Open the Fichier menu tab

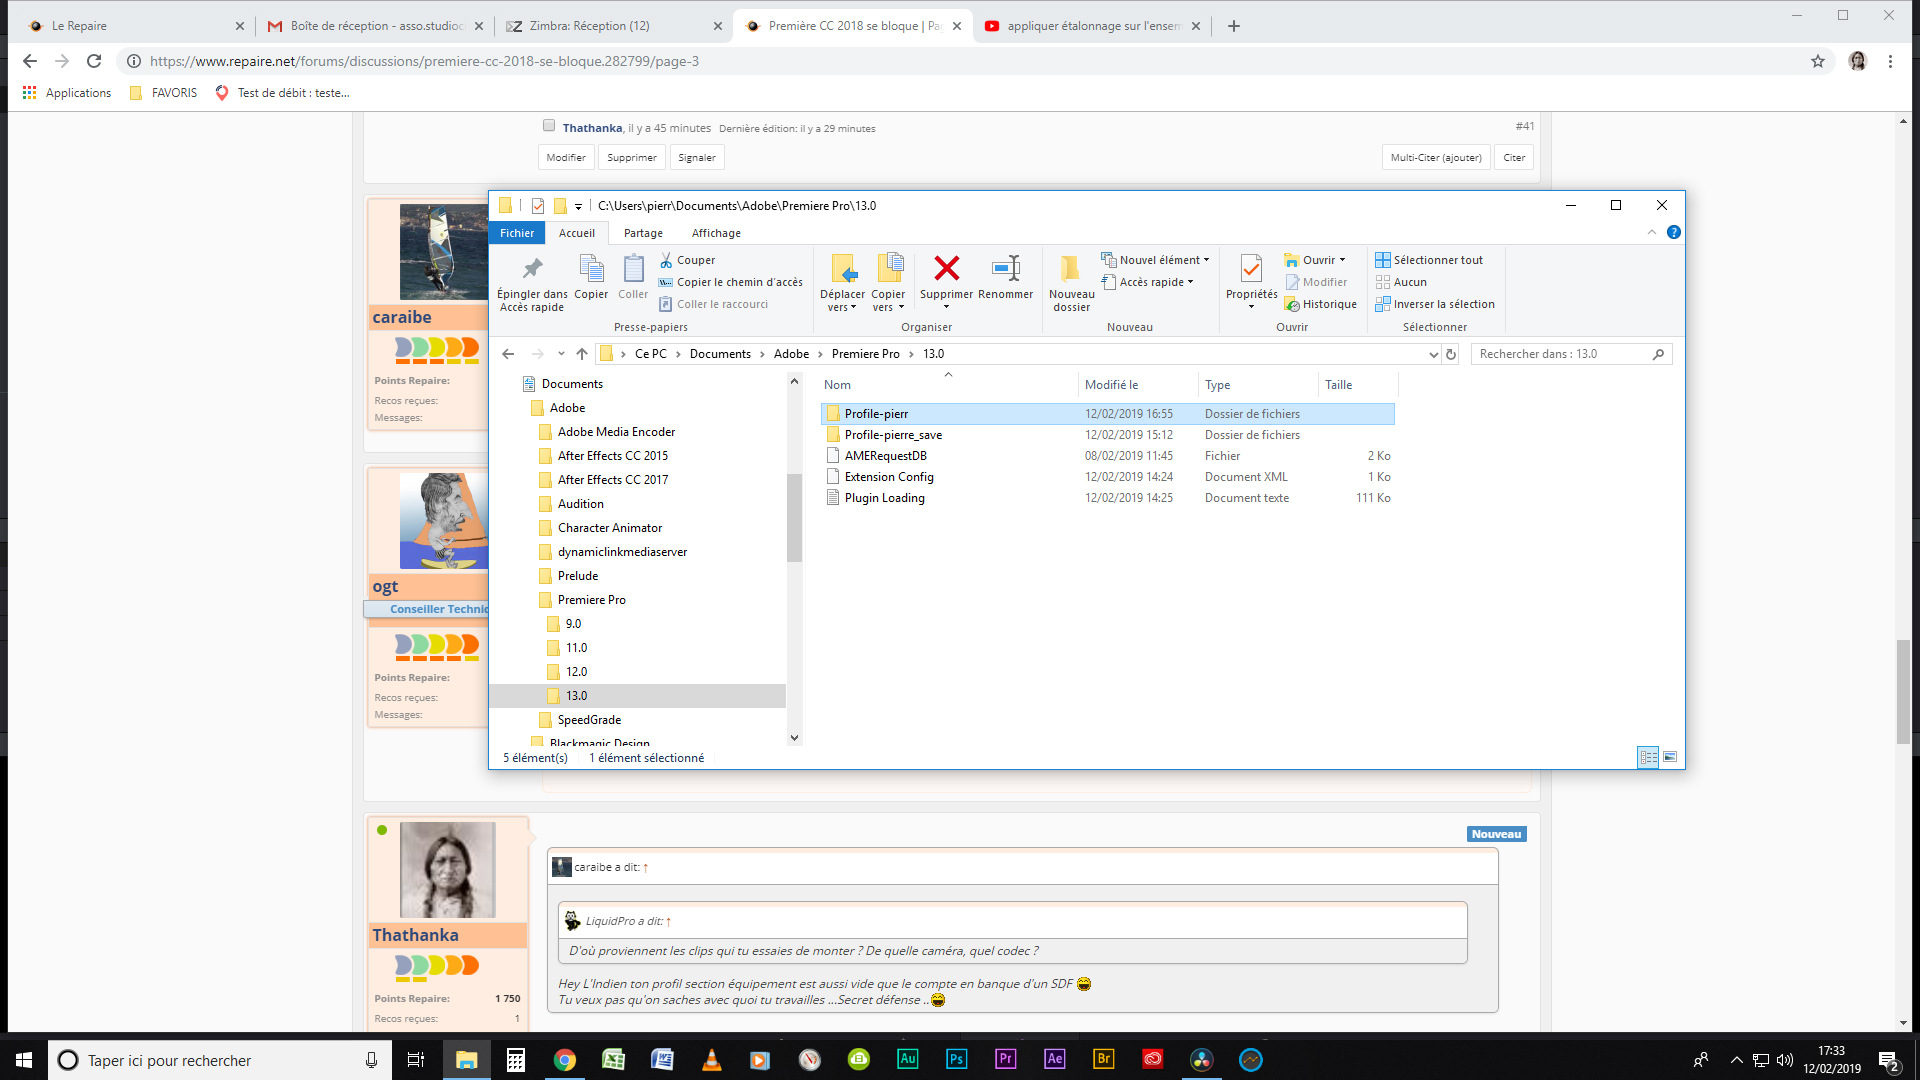coord(517,233)
